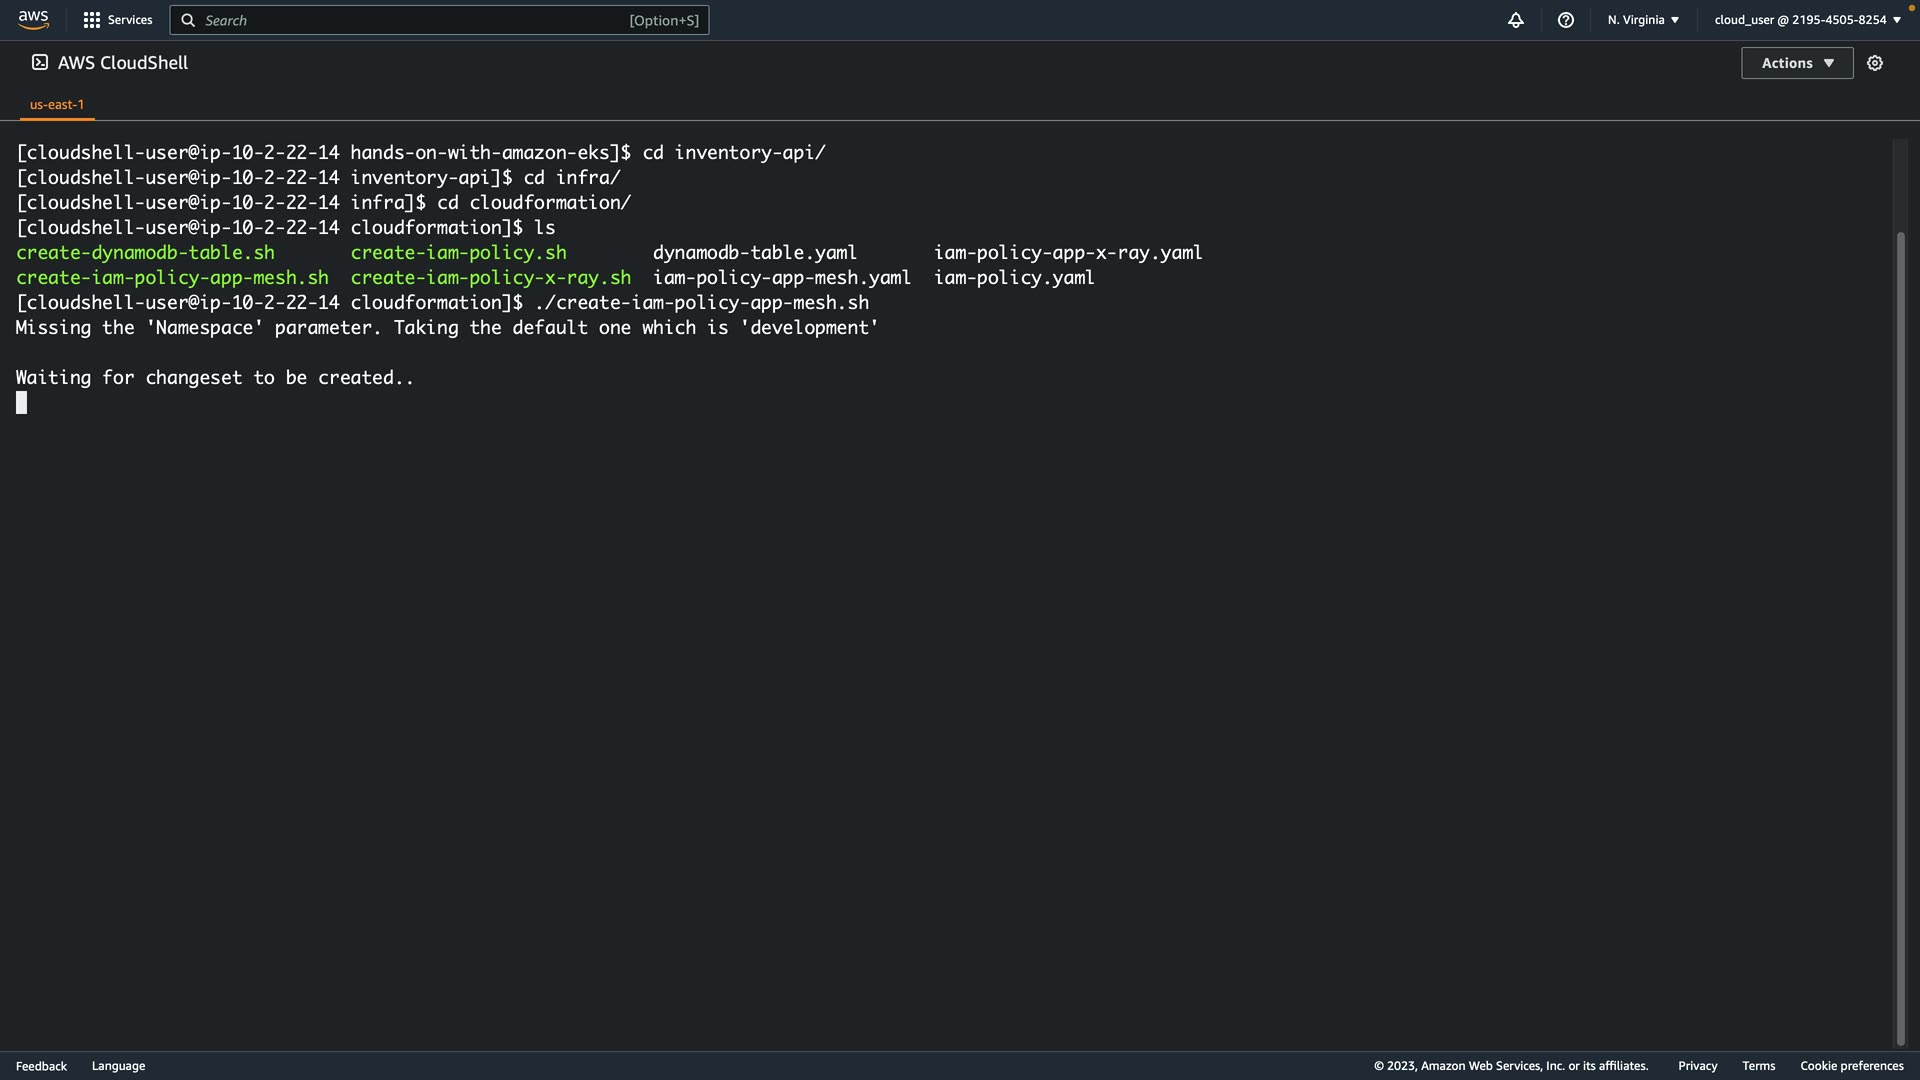The height and width of the screenshot is (1080, 1920).
Task: Open the Privacy link
Action: (x=1697, y=1066)
